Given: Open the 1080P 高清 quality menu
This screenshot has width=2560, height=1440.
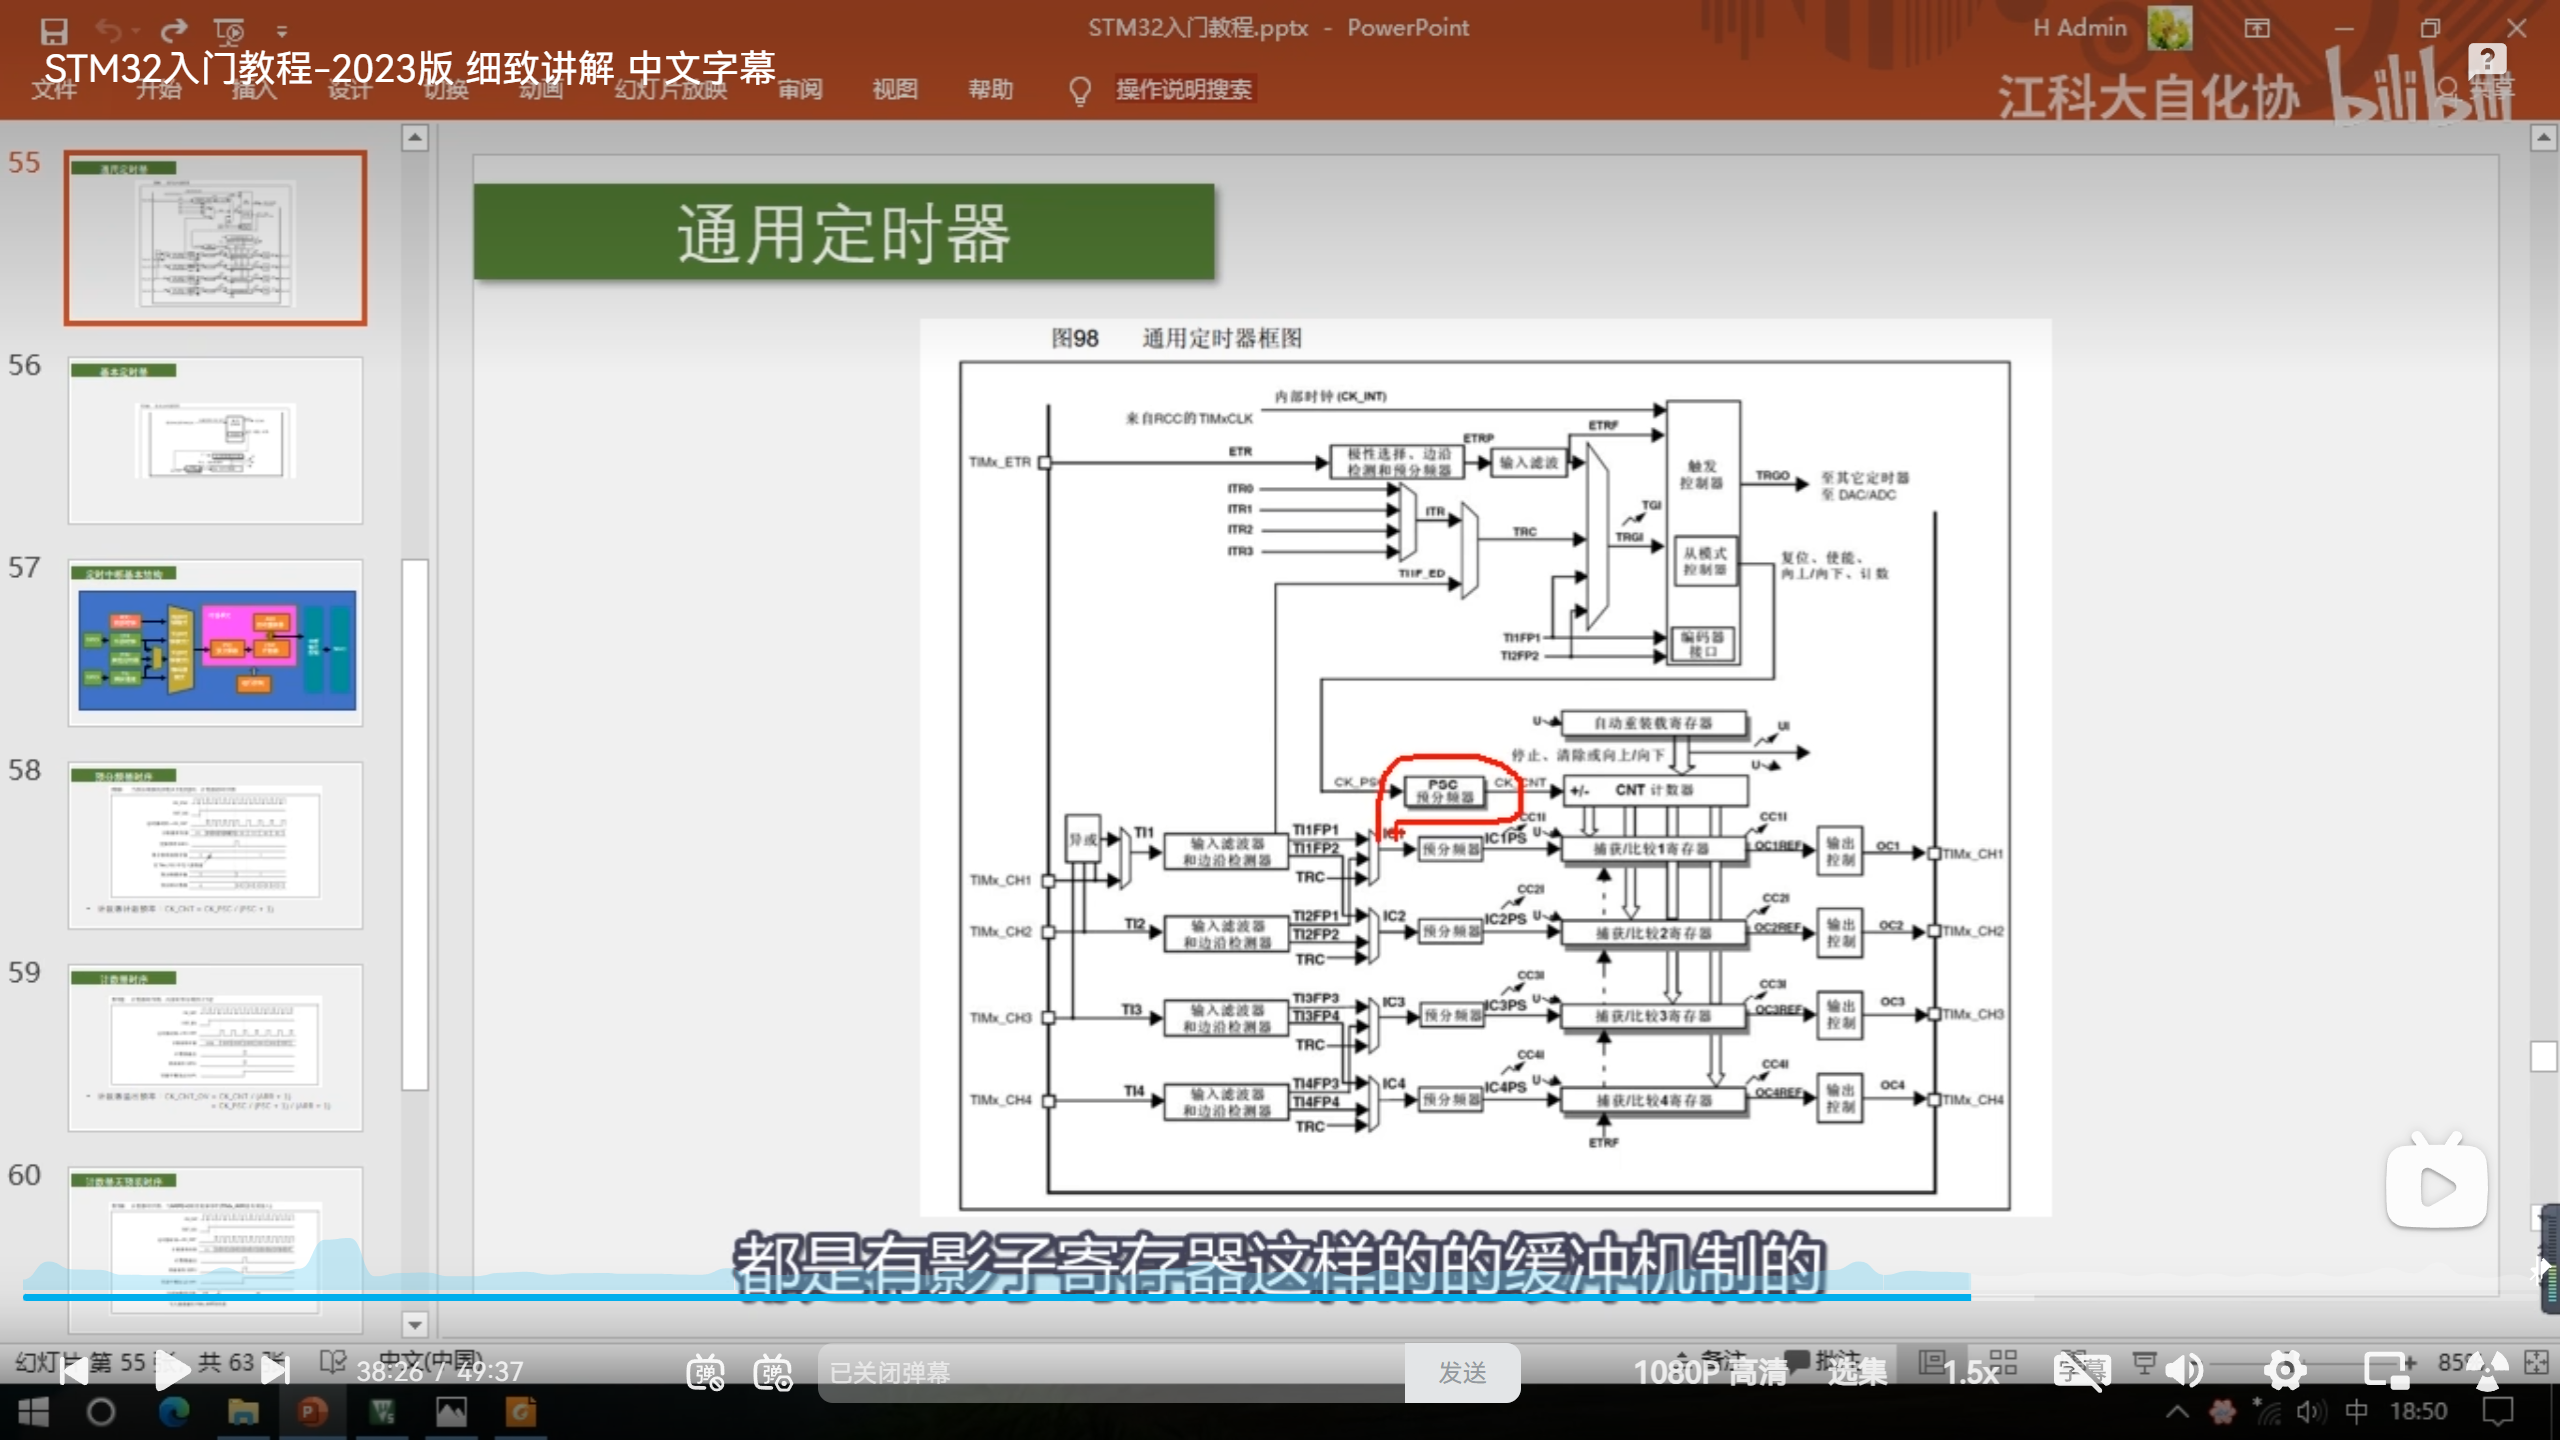Looking at the screenshot, I should (1710, 1372).
